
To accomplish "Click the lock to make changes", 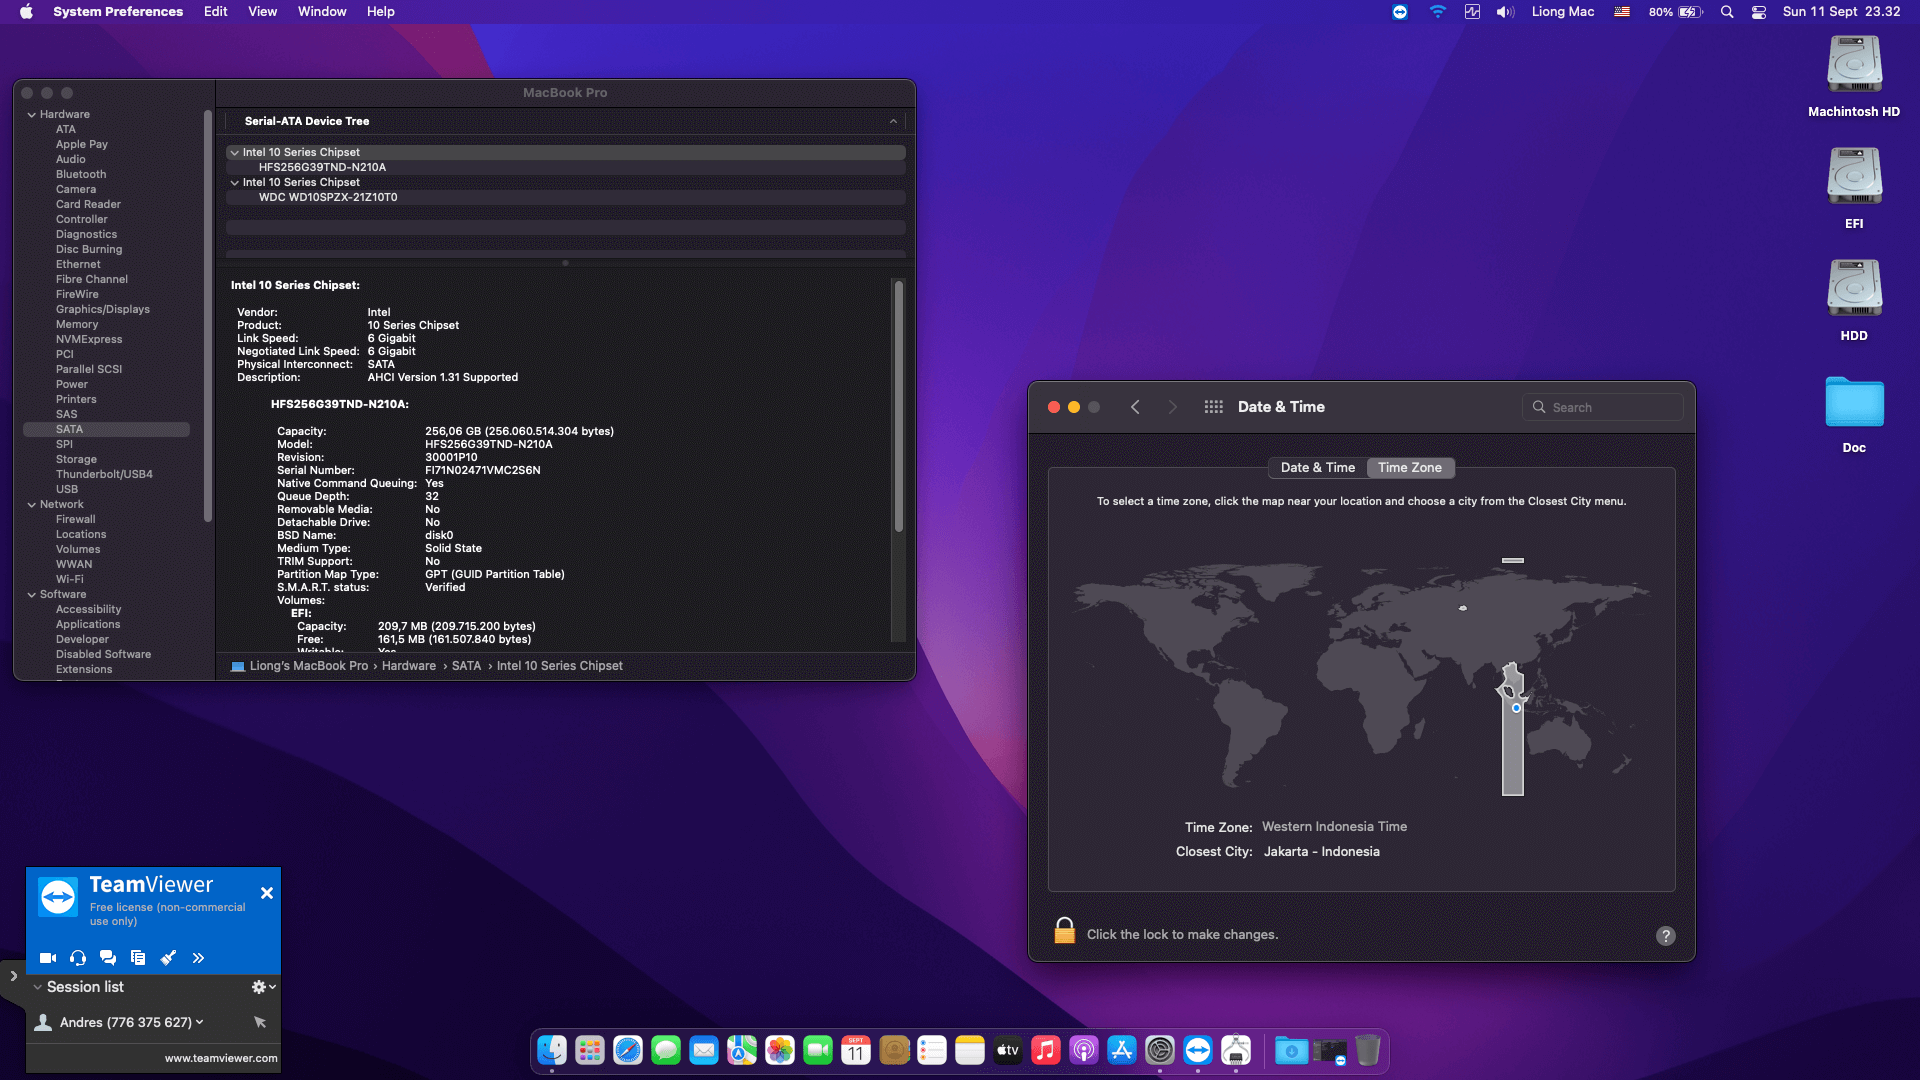I will tap(1064, 931).
